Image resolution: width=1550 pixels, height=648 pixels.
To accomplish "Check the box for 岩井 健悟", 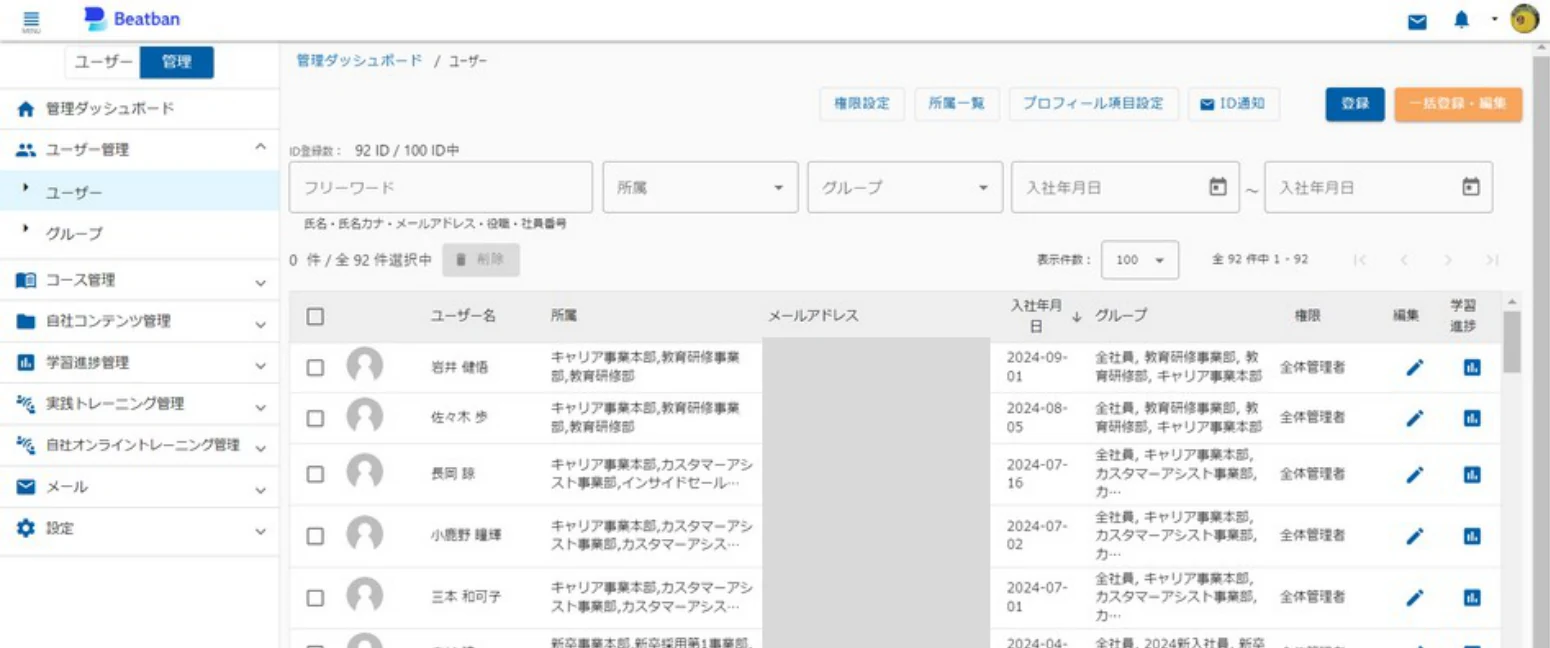I will point(315,367).
